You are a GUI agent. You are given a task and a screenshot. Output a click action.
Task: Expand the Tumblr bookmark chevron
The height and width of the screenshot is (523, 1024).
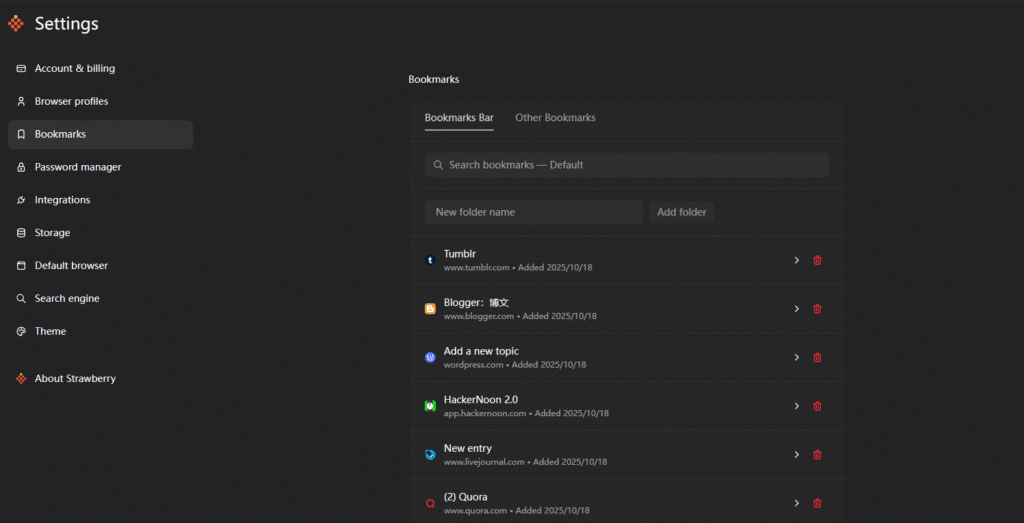(797, 260)
